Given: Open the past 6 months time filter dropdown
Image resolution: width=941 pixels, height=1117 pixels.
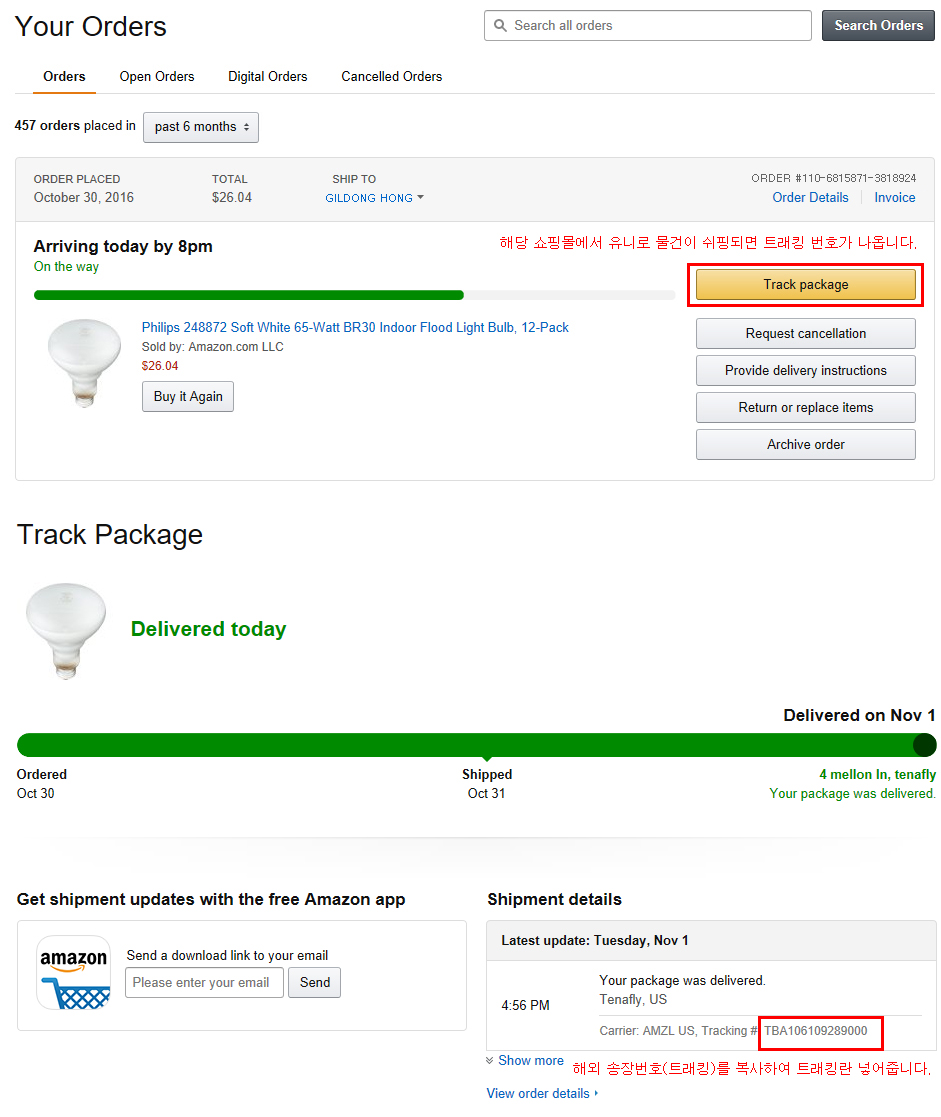Looking at the screenshot, I should pyautogui.click(x=201, y=127).
